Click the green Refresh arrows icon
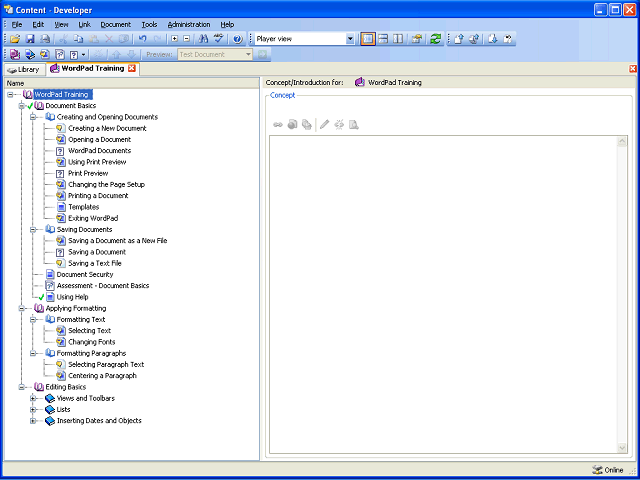 coord(436,39)
